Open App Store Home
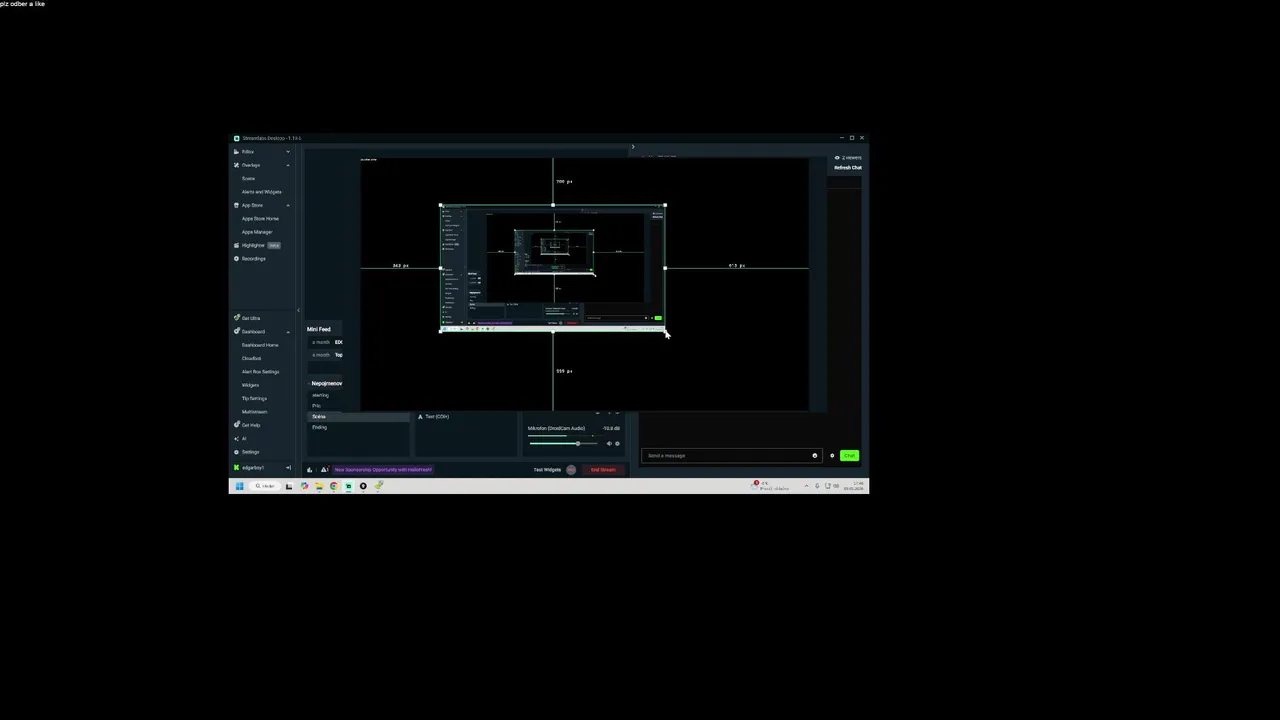The image size is (1280, 720). [x=260, y=218]
